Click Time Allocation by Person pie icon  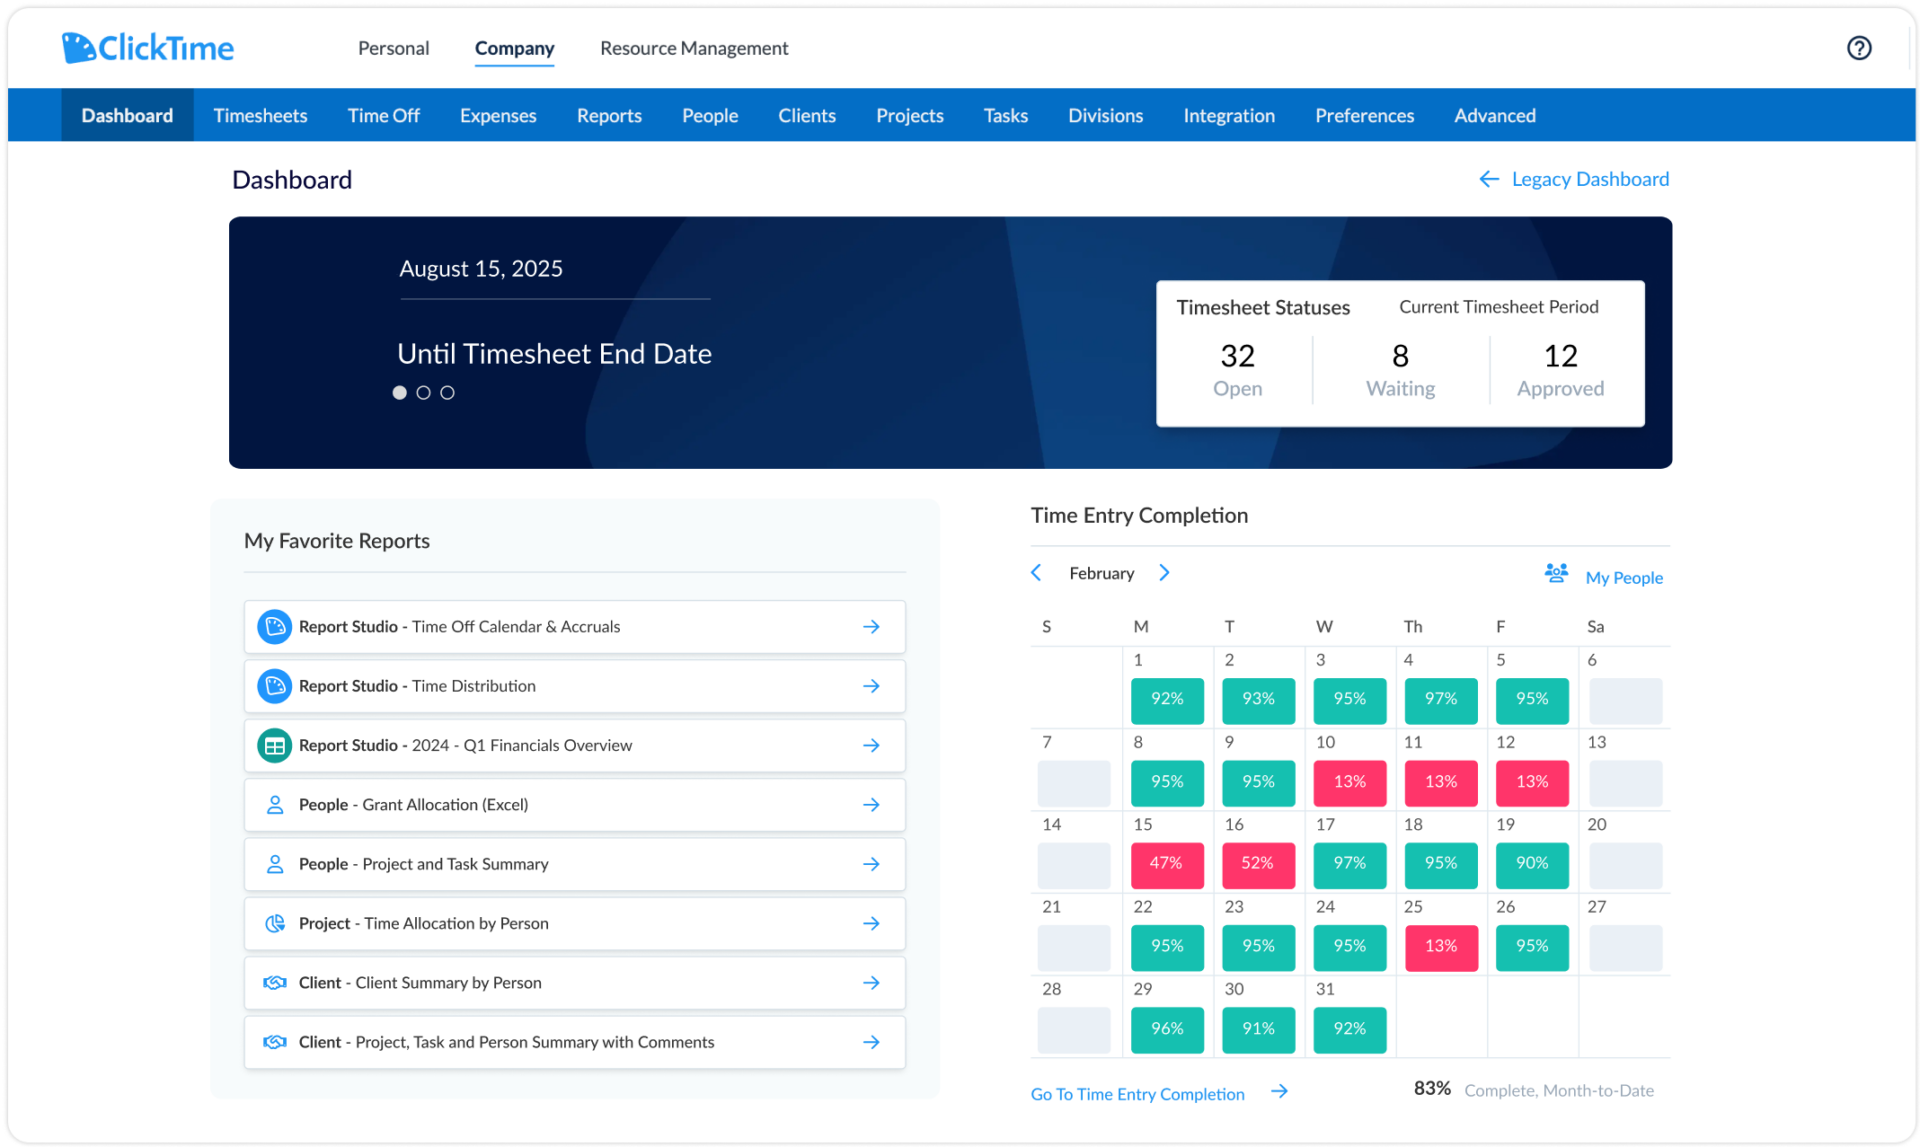[x=274, y=924]
